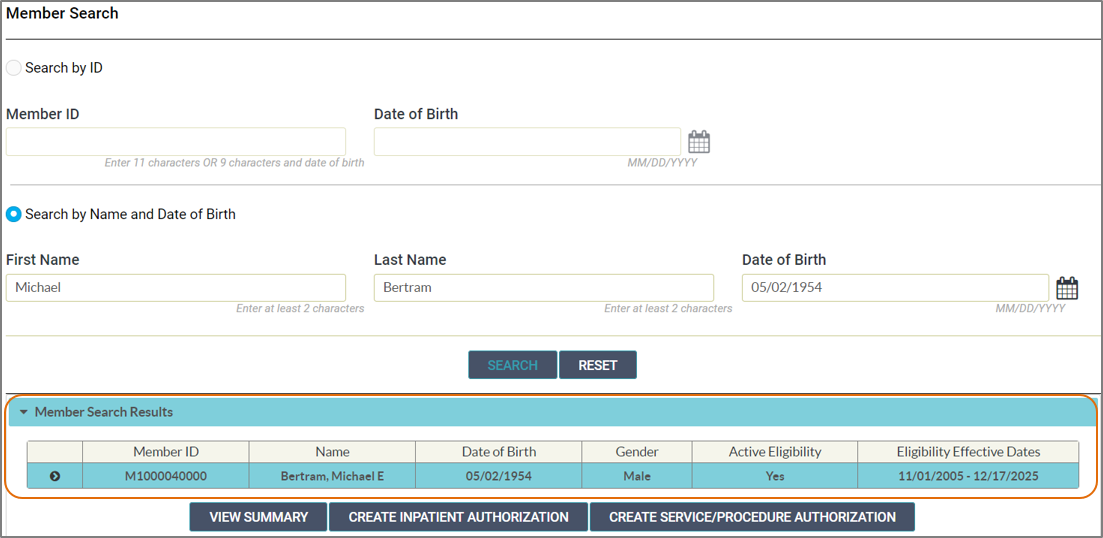Click Create Inpatient Authorization
The image size is (1103, 538).
[458, 517]
